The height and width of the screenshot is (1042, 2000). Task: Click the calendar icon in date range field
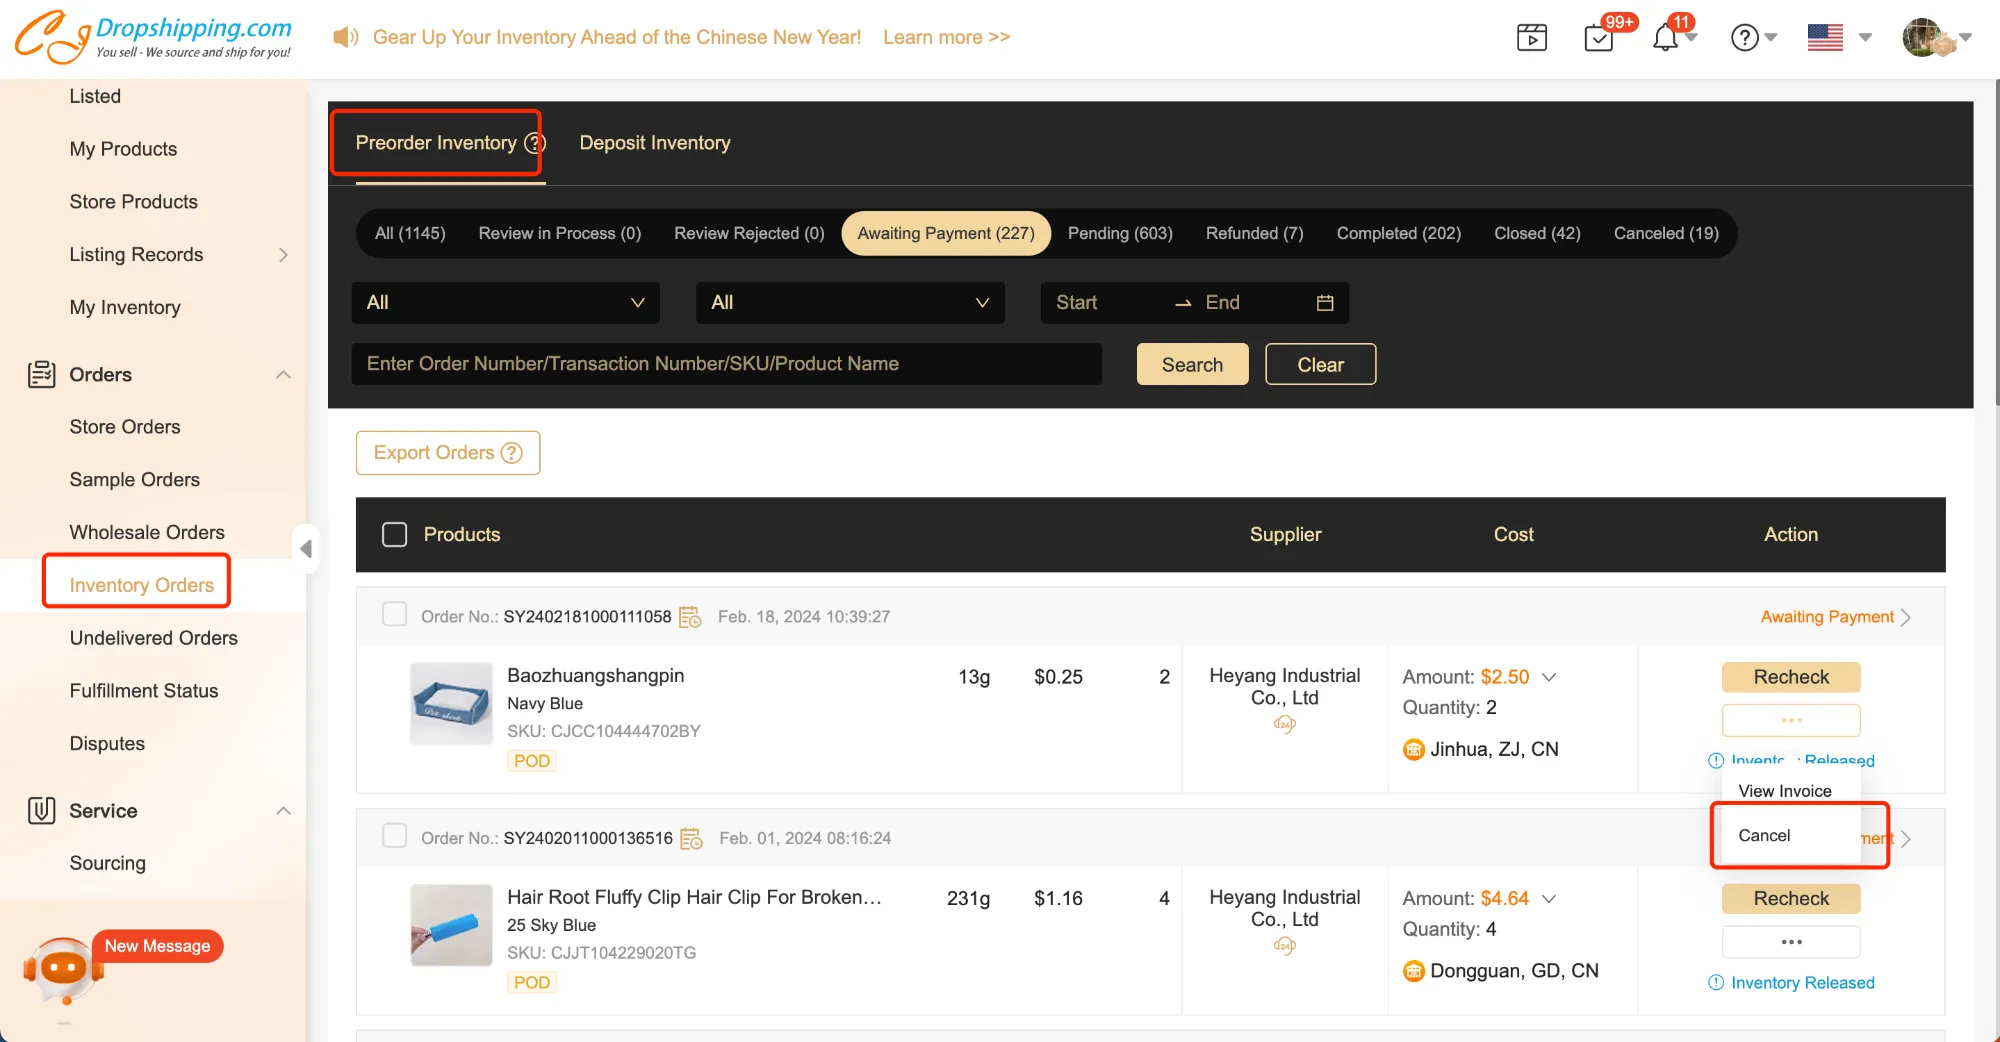(x=1325, y=303)
